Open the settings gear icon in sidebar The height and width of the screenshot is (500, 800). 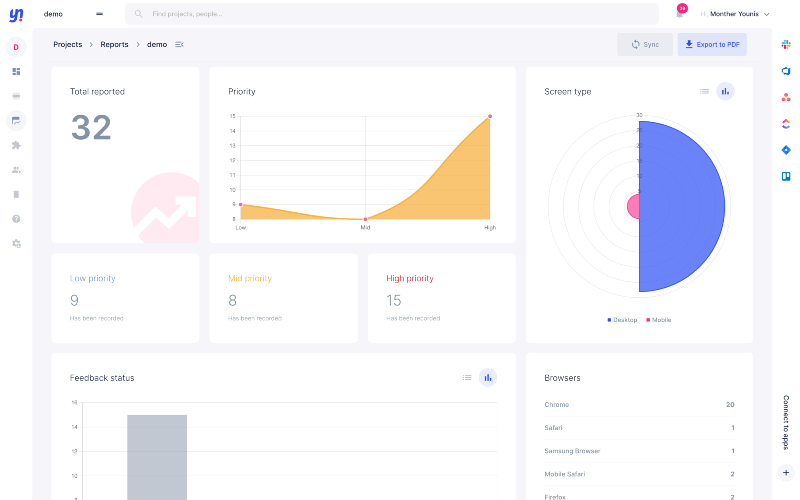pos(16,244)
